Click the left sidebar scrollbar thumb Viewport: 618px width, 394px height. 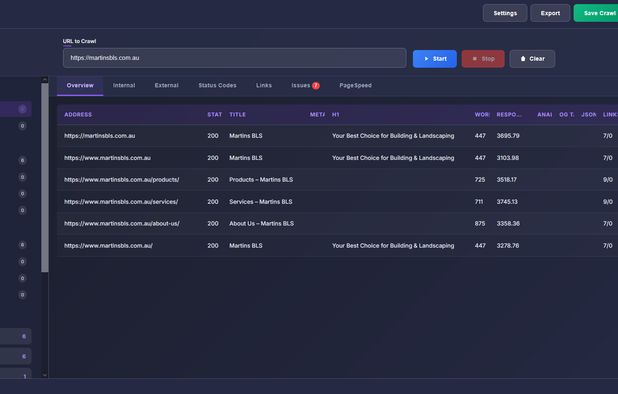point(45,177)
